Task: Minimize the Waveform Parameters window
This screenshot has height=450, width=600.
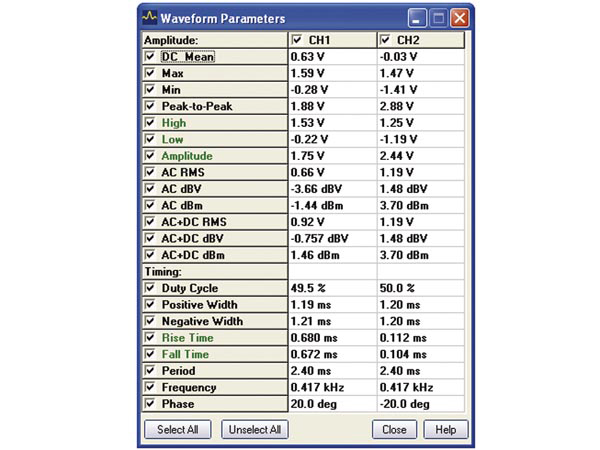Action: [417, 19]
